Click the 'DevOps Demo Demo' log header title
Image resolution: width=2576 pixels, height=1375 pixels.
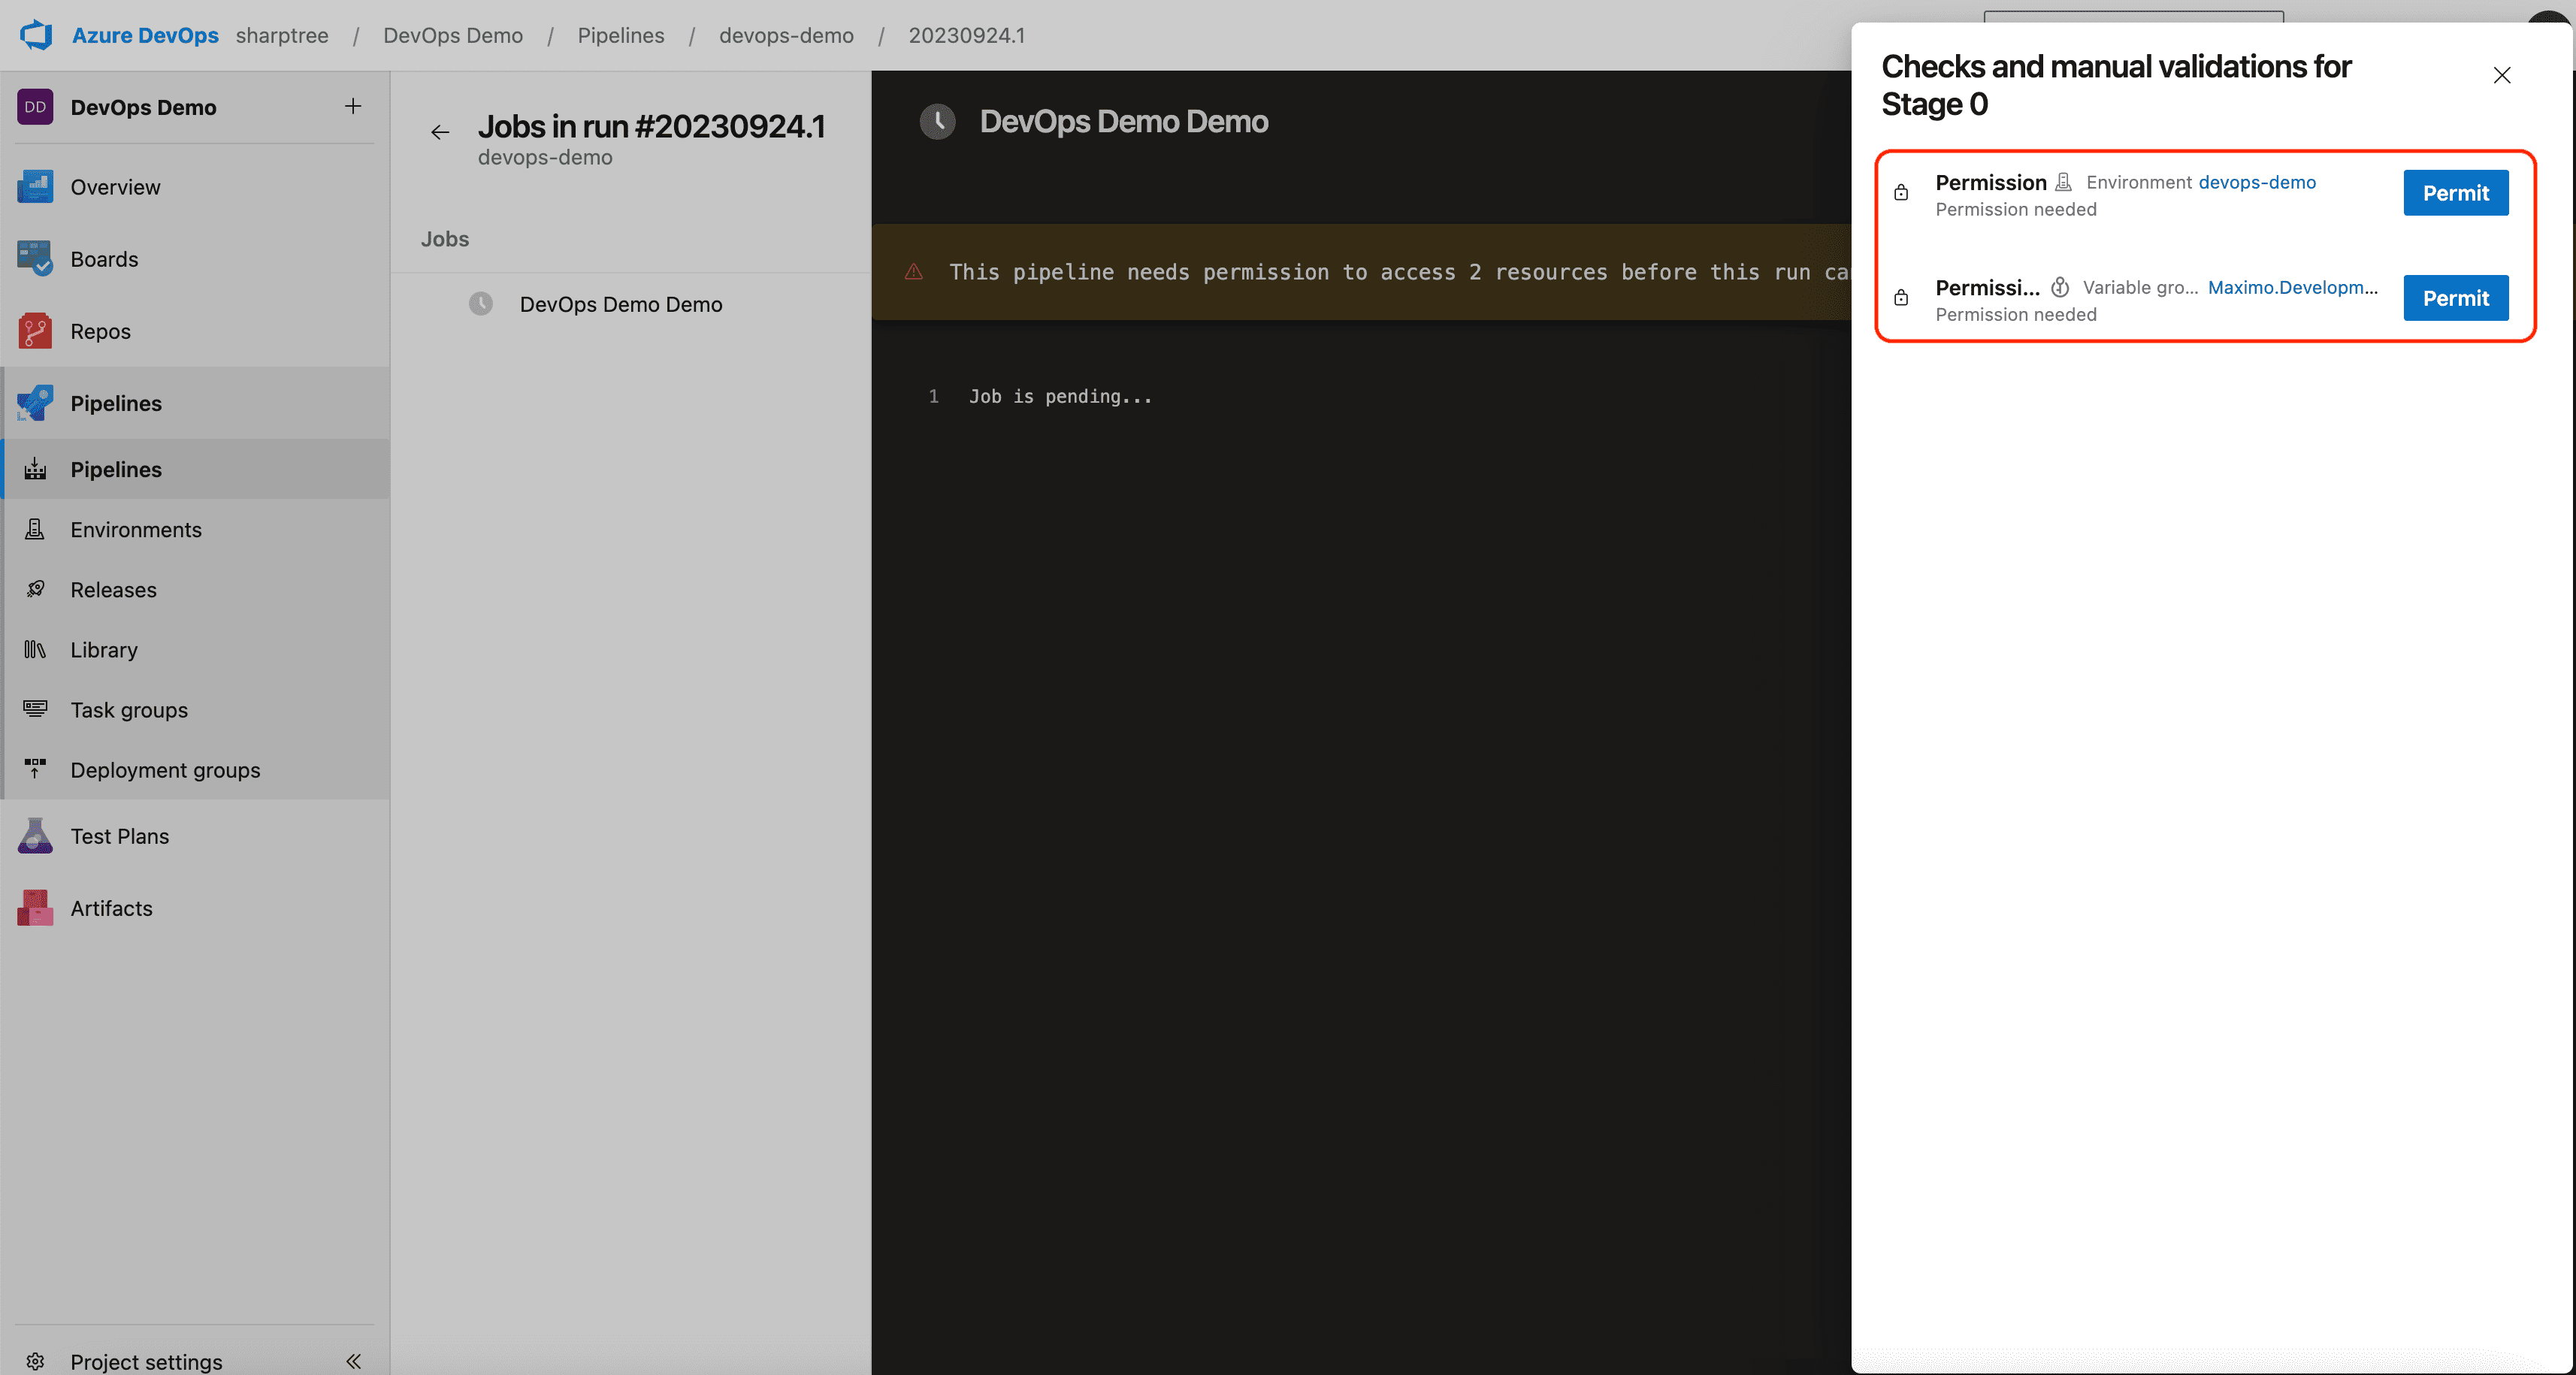coord(1124,122)
